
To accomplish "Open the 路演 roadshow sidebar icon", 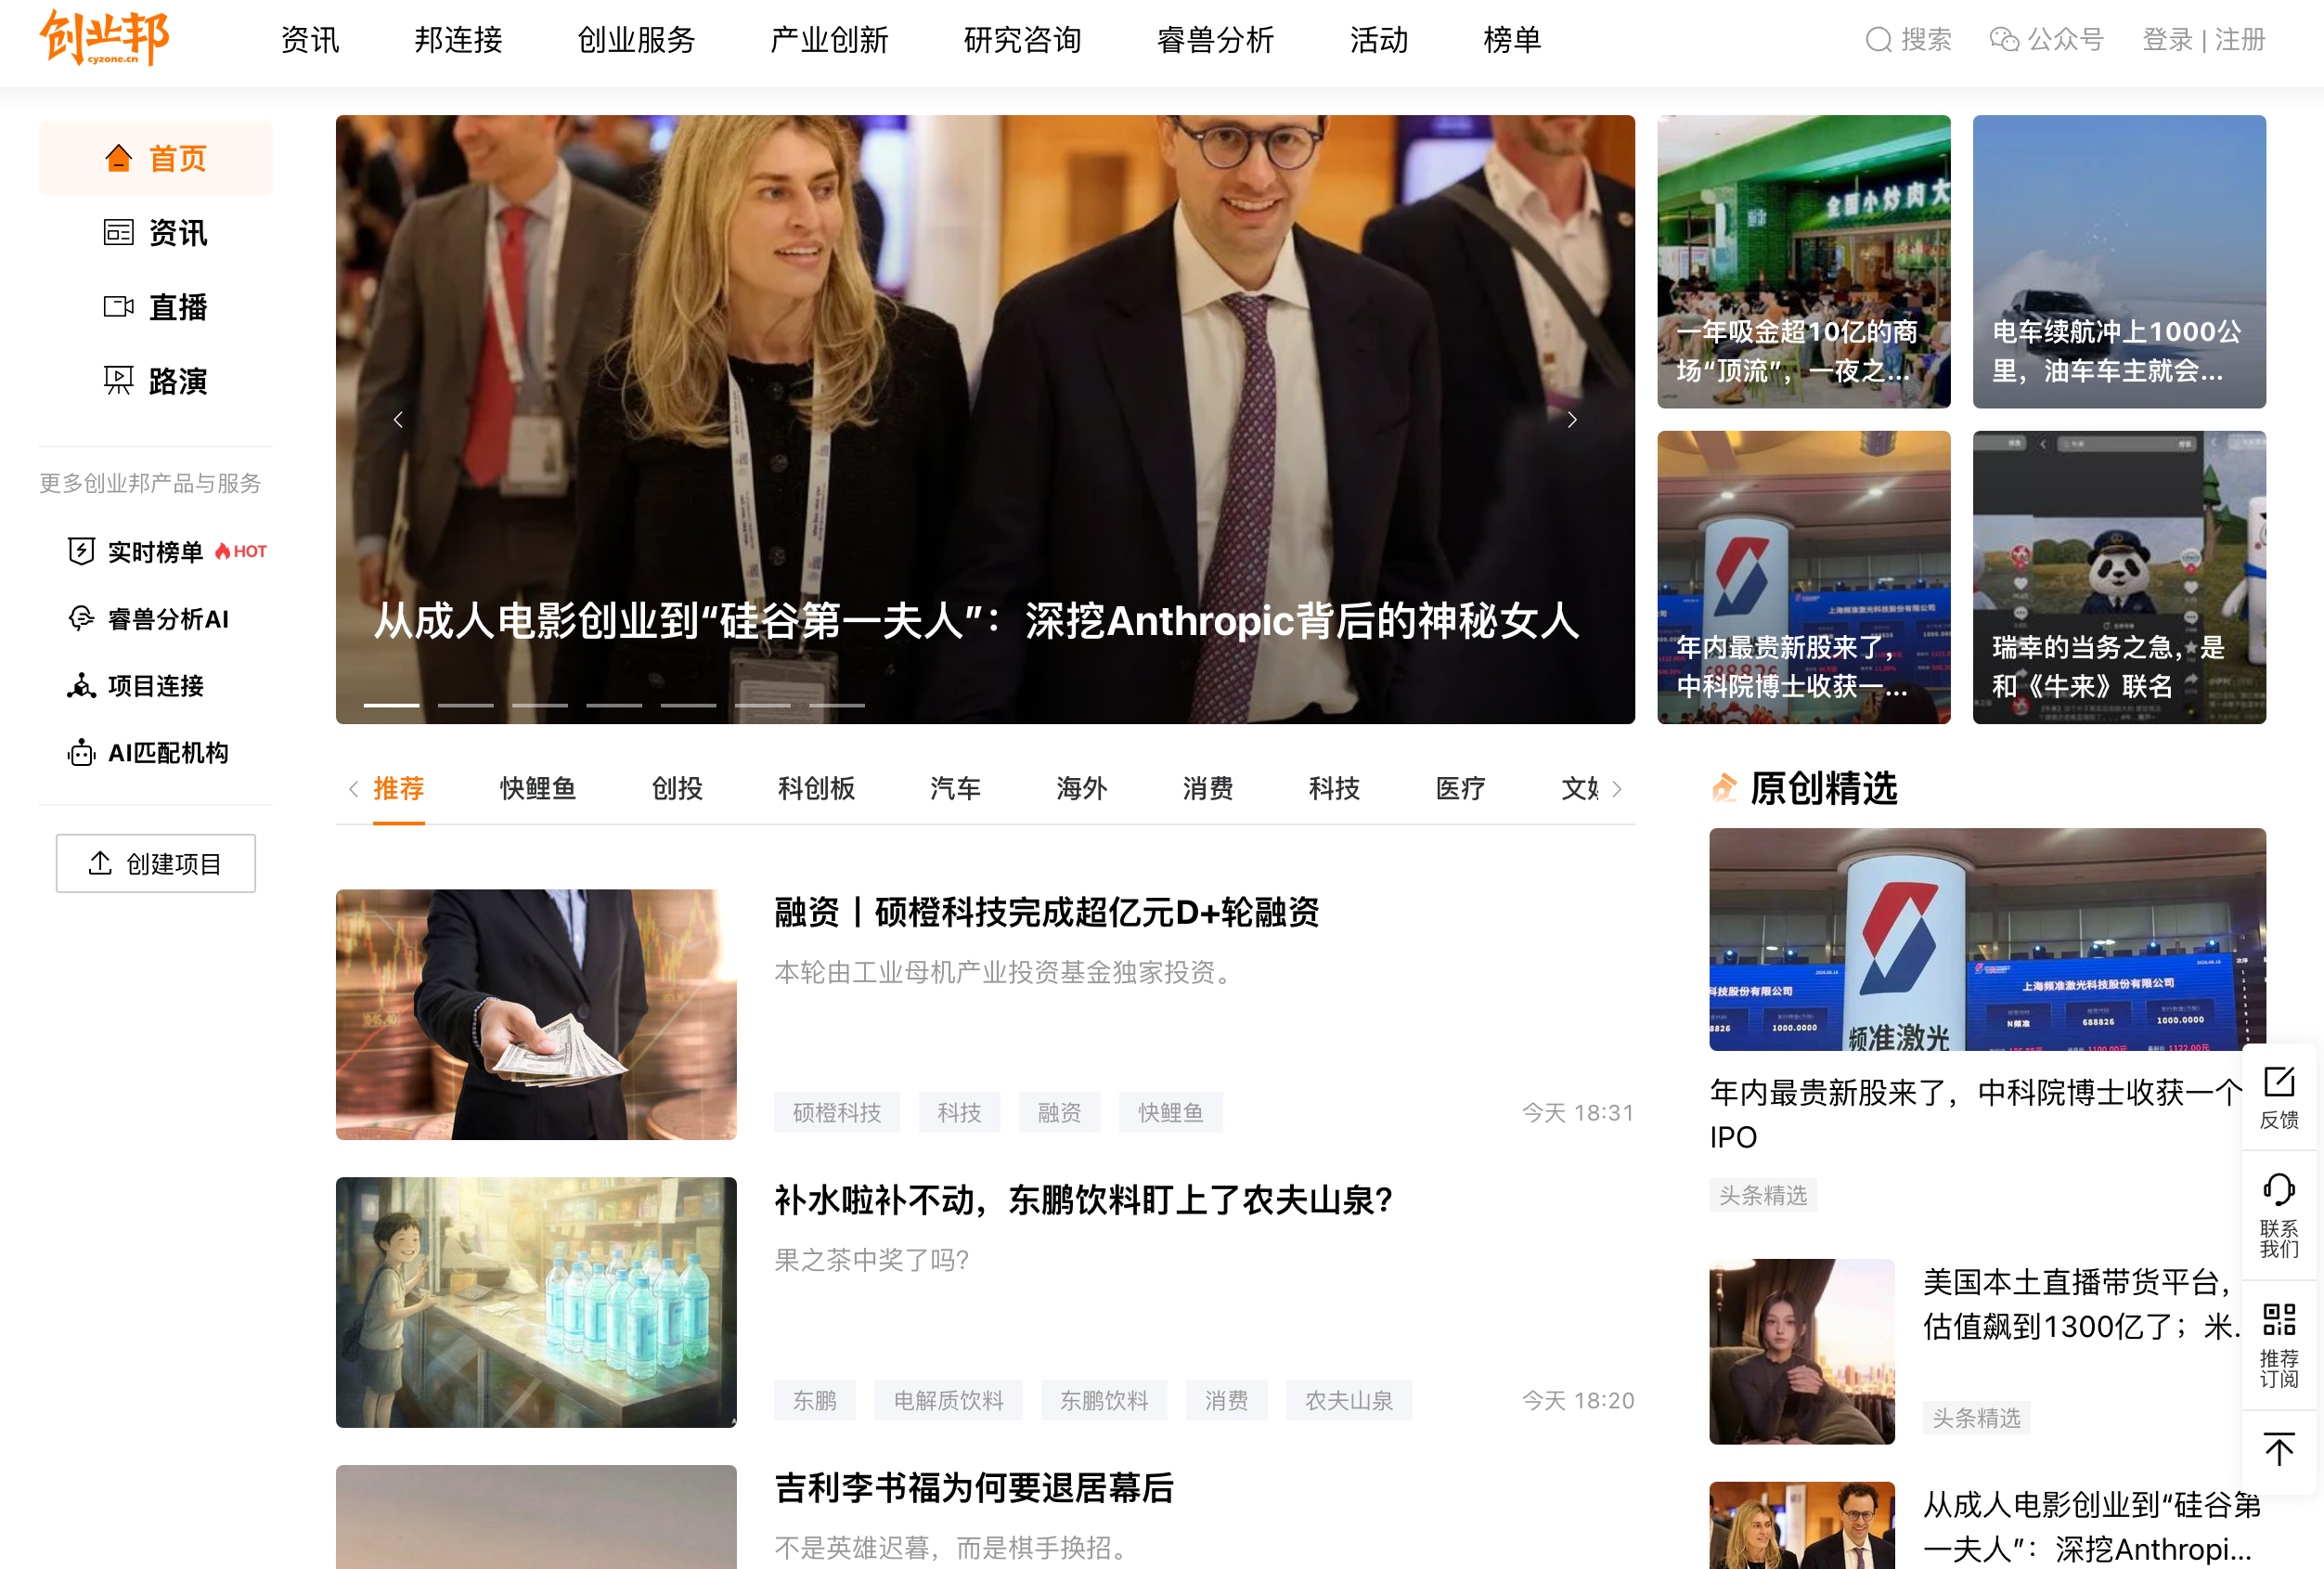I will (119, 380).
